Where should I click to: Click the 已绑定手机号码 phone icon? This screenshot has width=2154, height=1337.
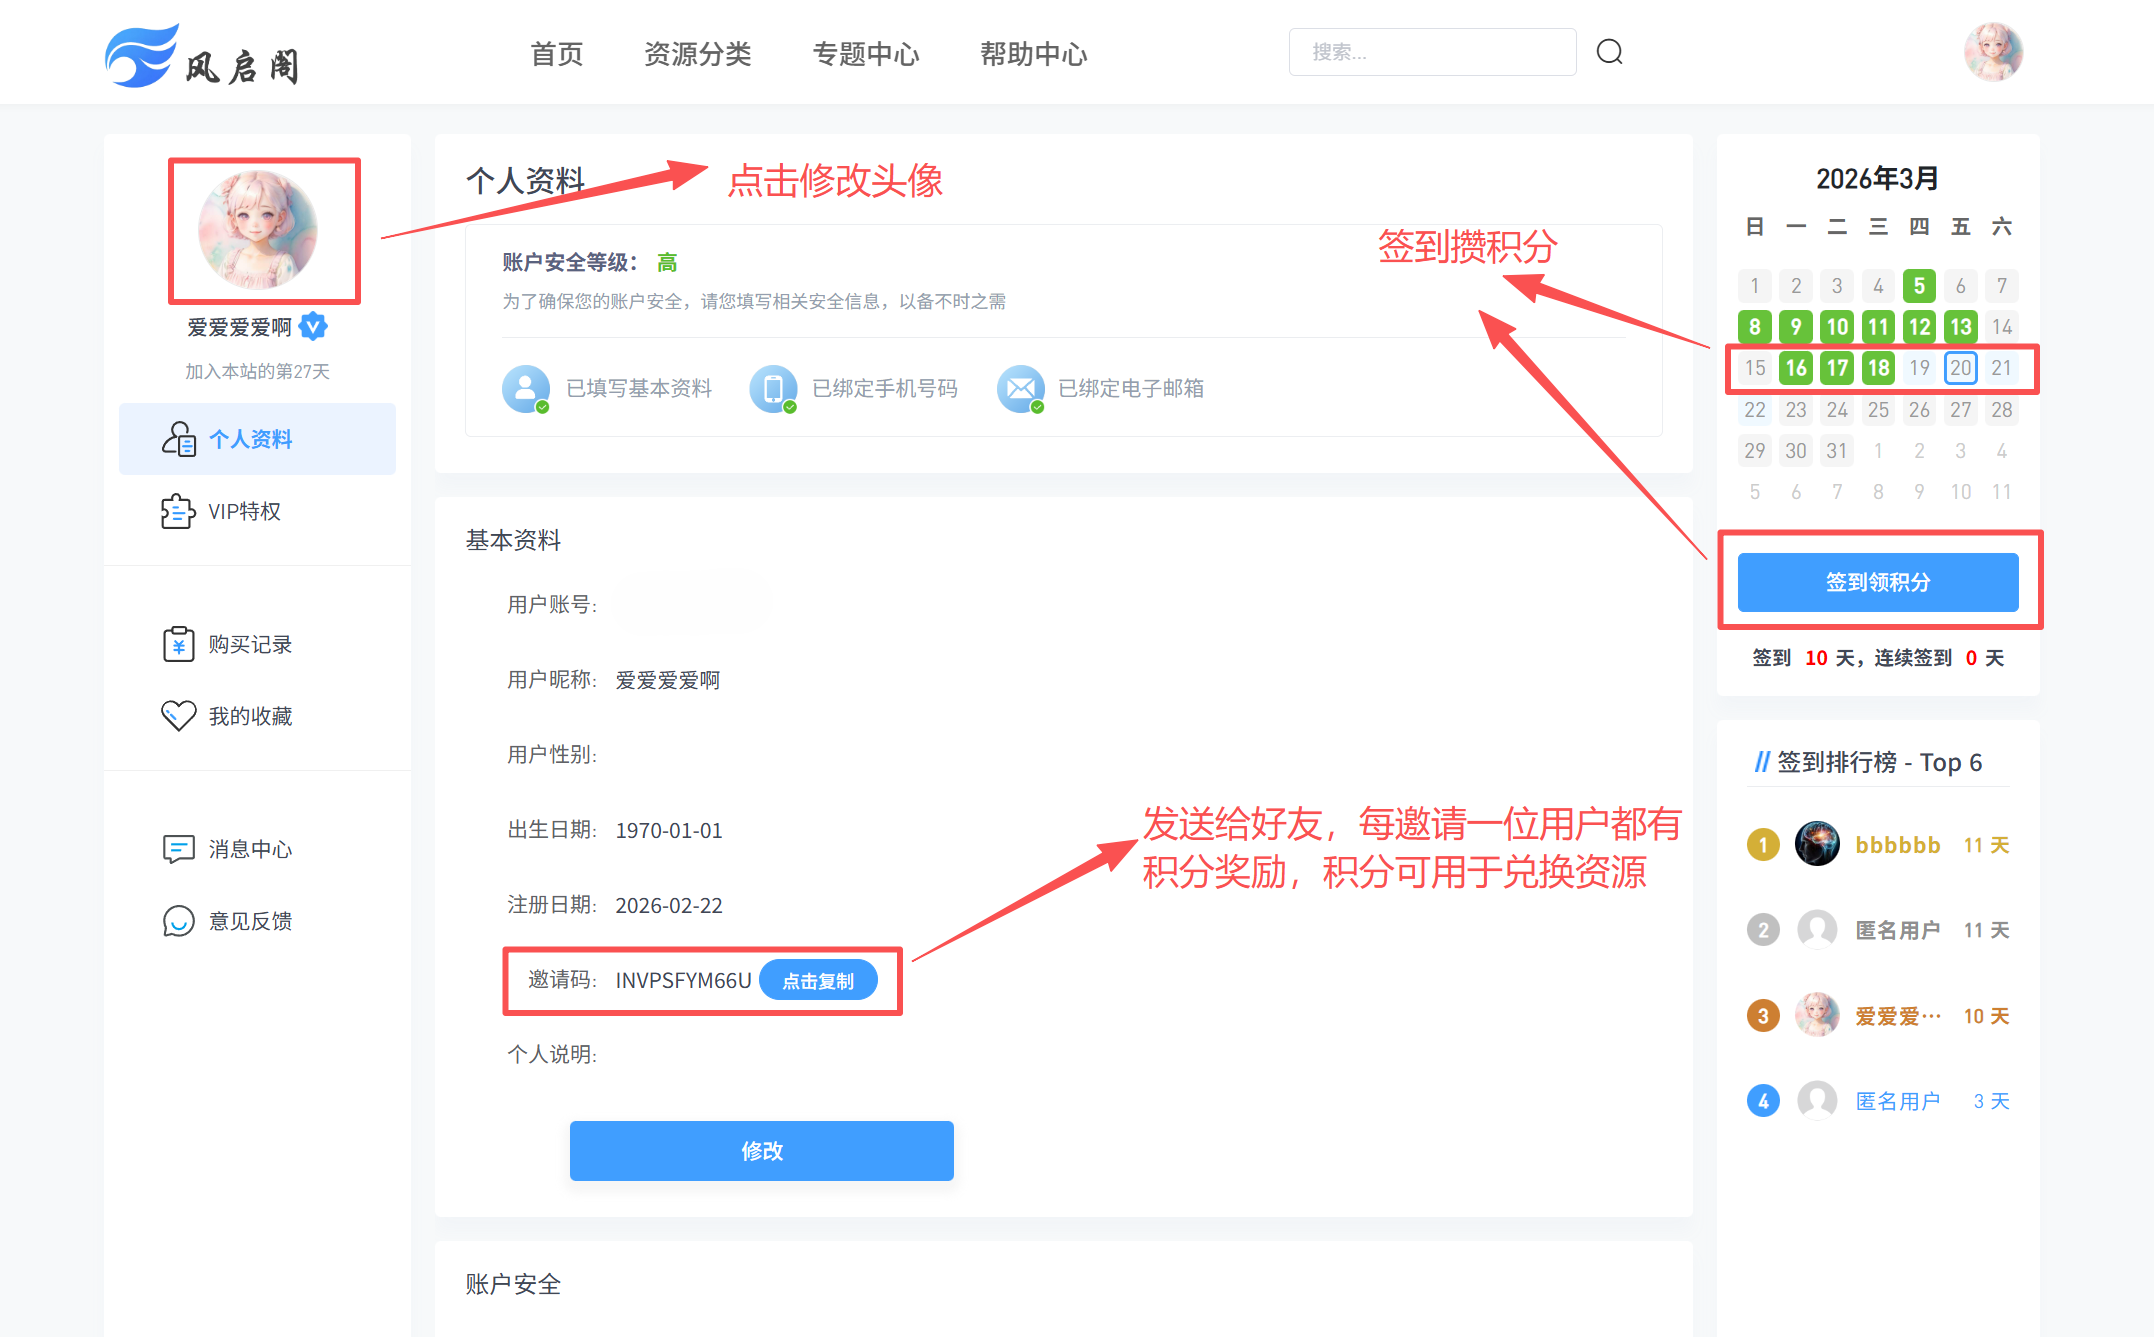[773, 388]
